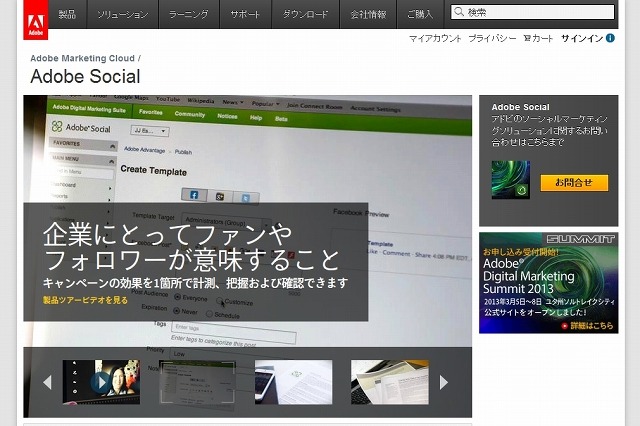Click the carousel previous arrow
The height and width of the screenshot is (426, 640).
point(47,382)
